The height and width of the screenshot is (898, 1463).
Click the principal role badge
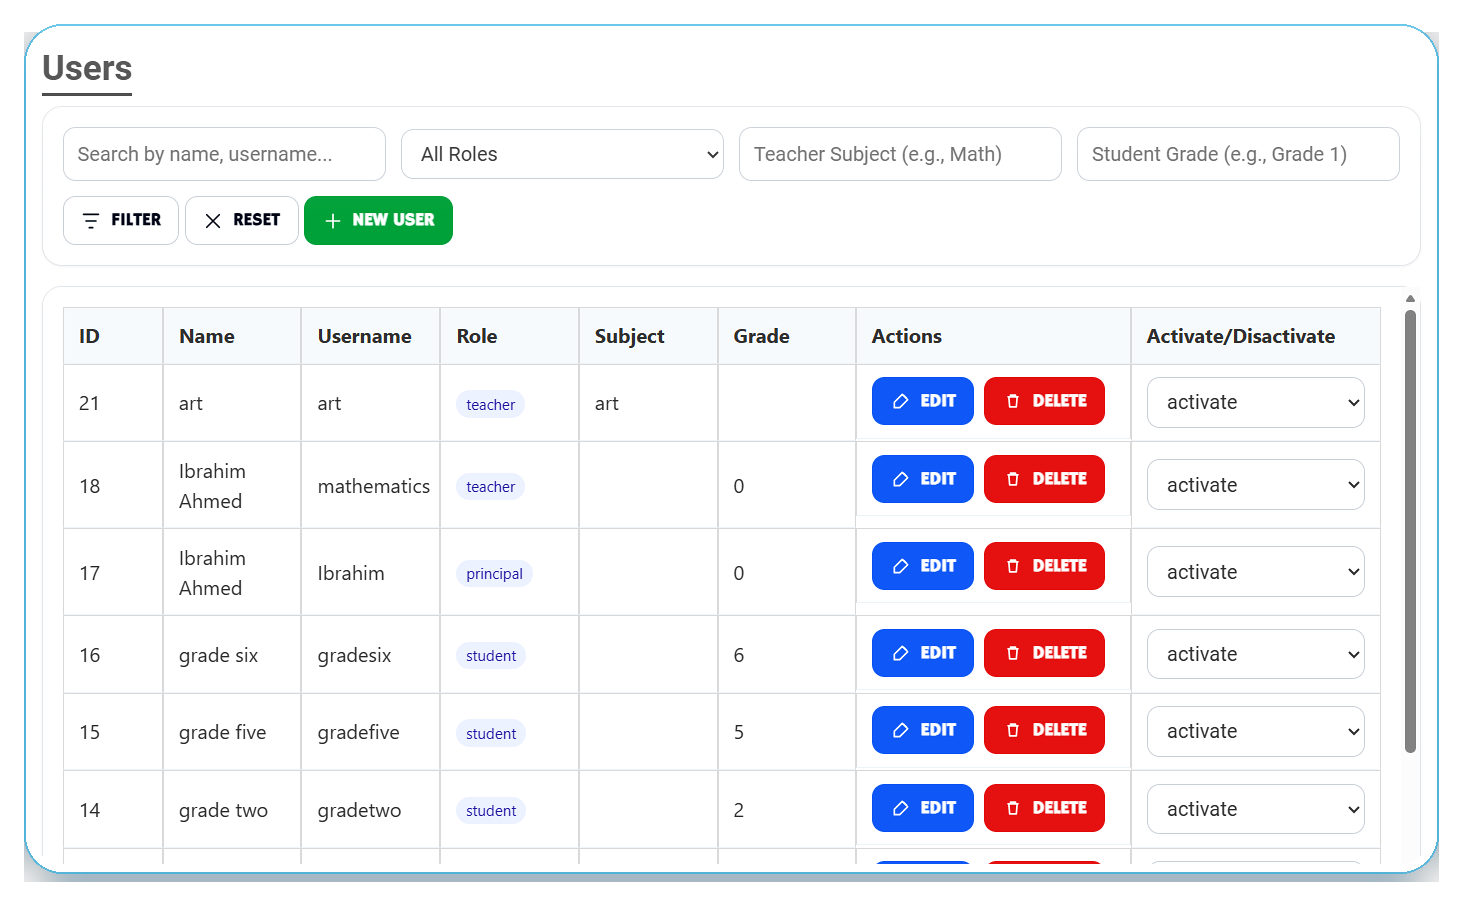point(494,573)
